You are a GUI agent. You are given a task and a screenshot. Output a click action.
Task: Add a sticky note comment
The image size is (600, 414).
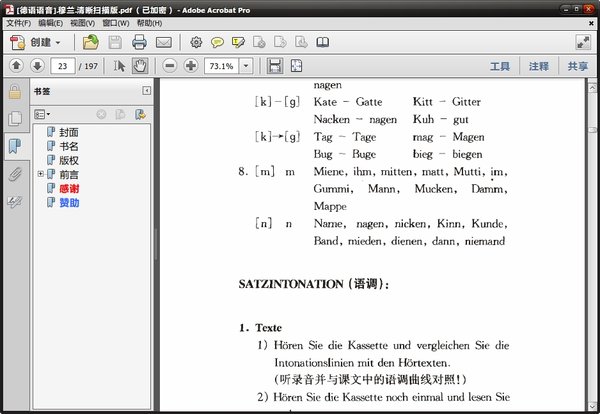pos(216,42)
